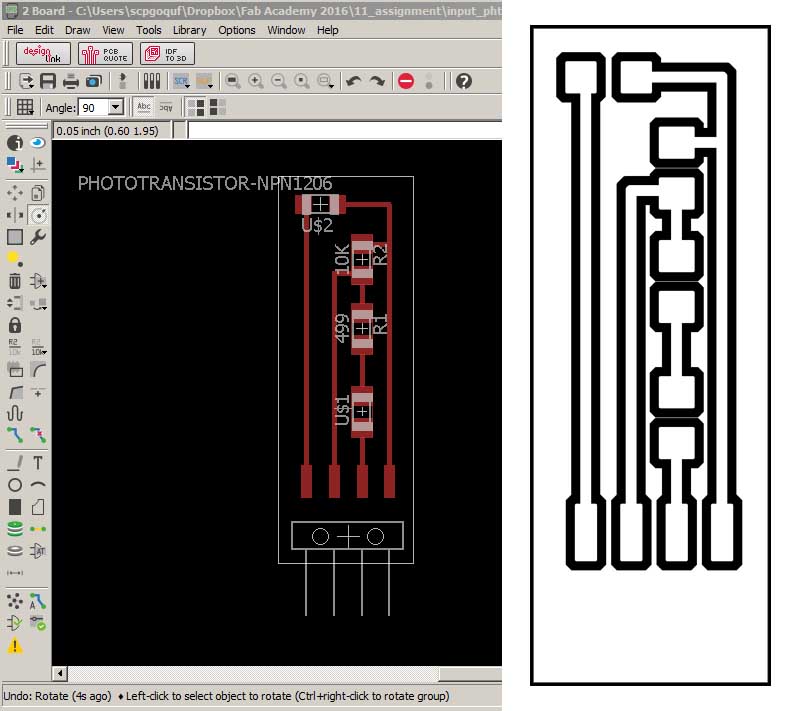
Task: Click the Undo arrow
Action: (354, 81)
